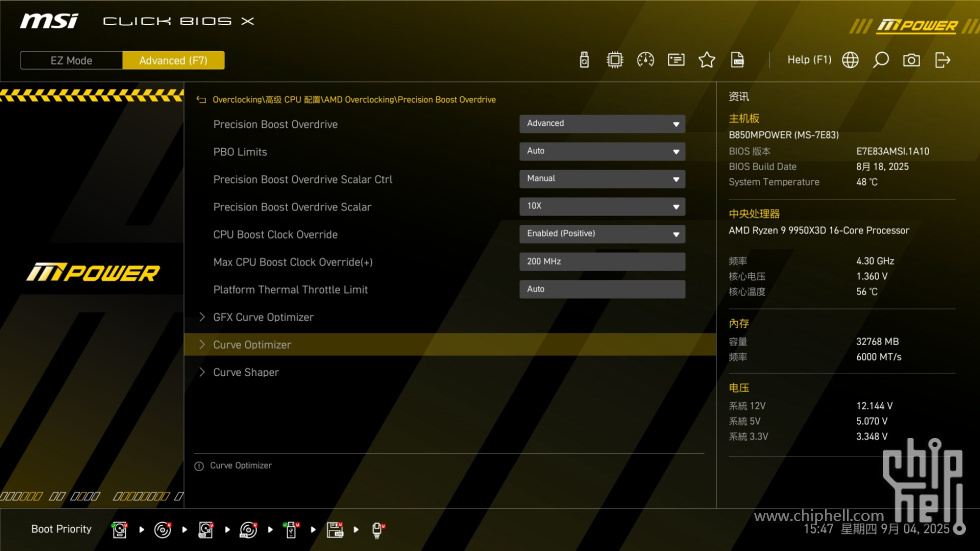The image size is (980, 551).
Task: Click the 1.360 V core voltage value
Action: [872, 276]
